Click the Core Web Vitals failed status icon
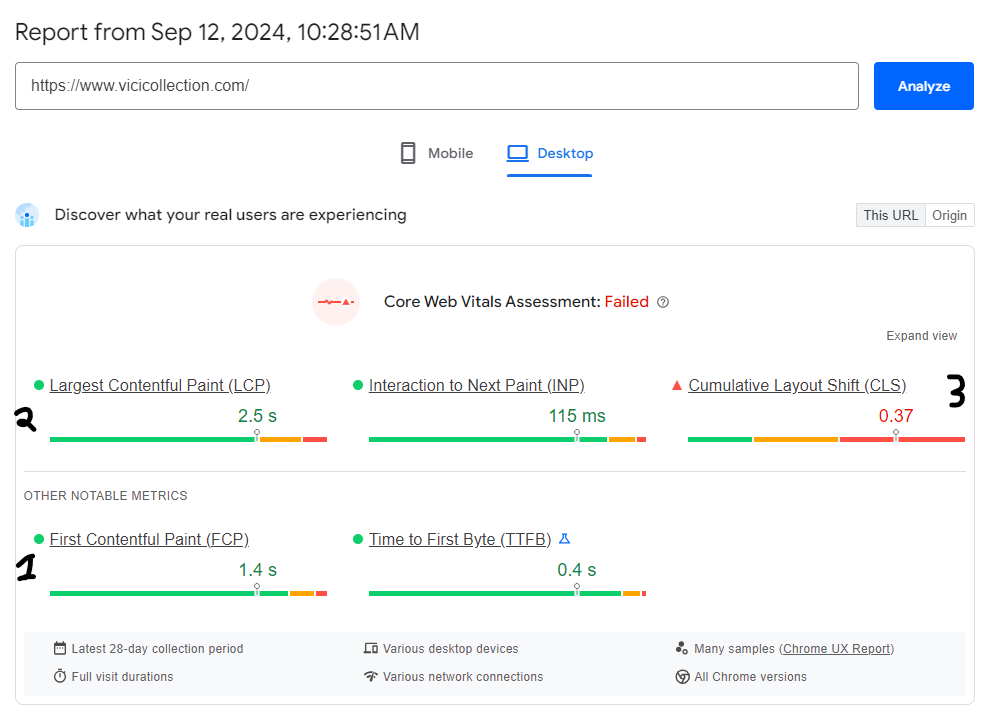The height and width of the screenshot is (717, 994). click(336, 302)
